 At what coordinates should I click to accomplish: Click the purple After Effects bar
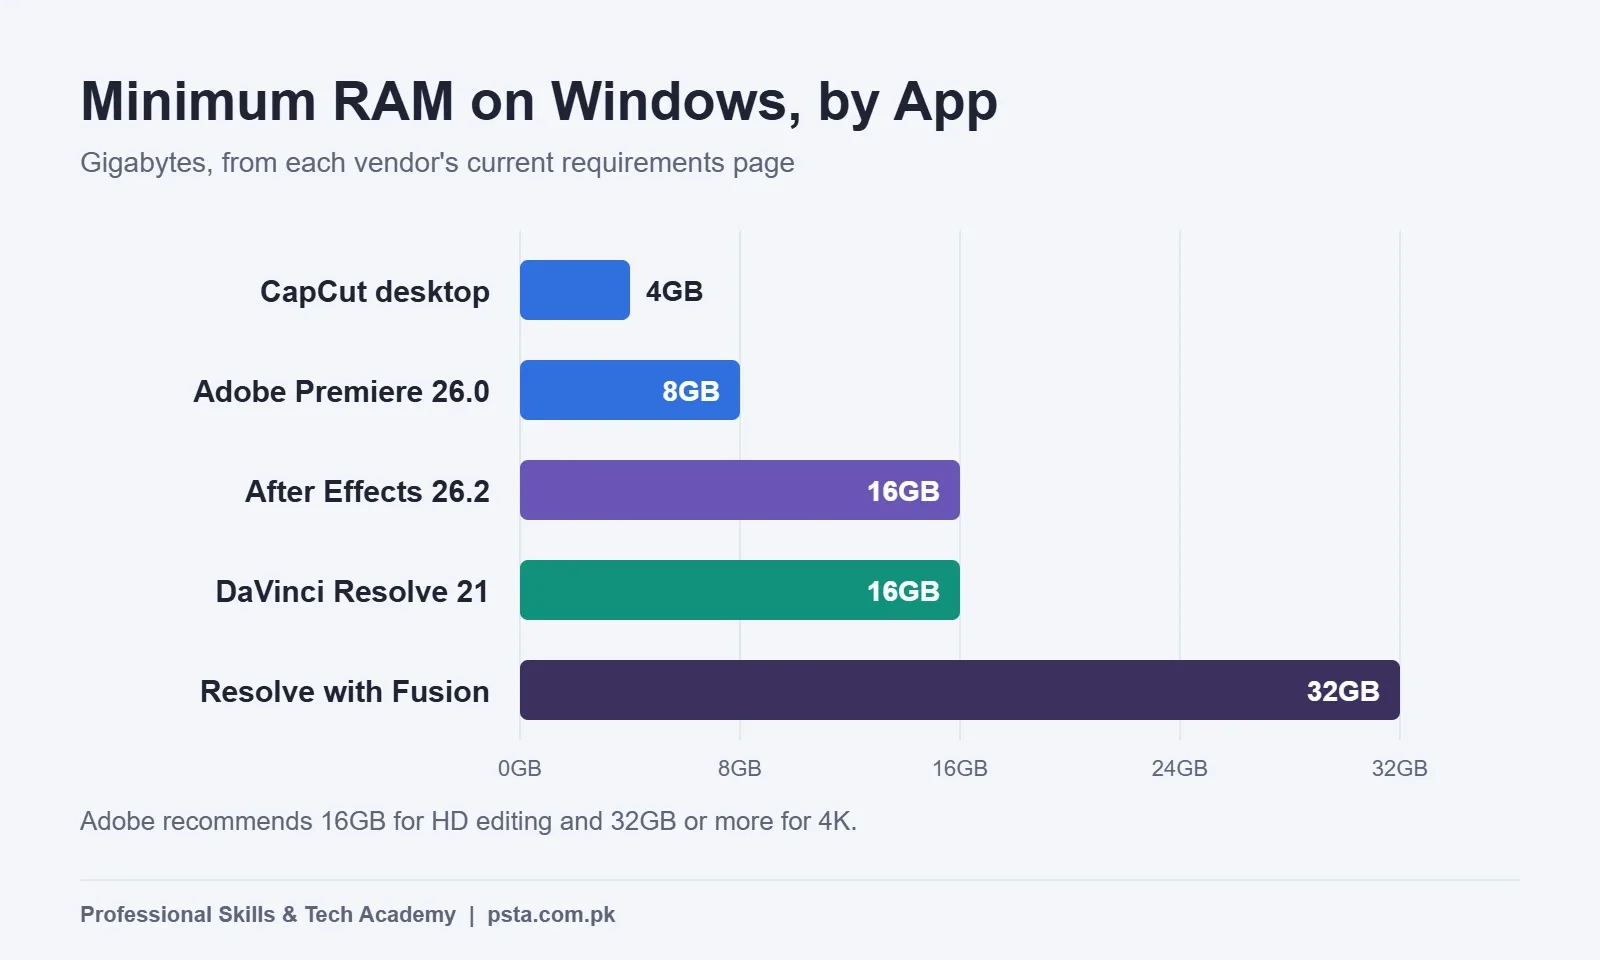(x=740, y=490)
